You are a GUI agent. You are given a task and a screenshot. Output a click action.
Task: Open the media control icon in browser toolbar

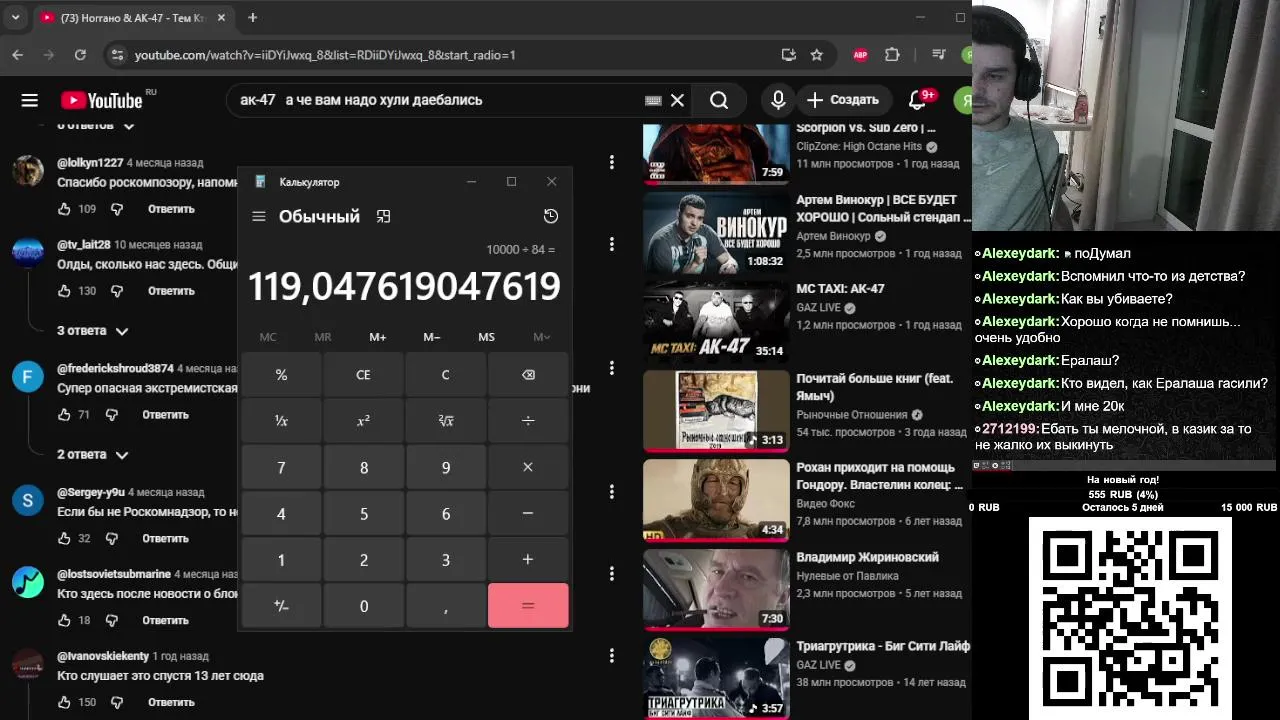pyautogui.click(x=938, y=55)
